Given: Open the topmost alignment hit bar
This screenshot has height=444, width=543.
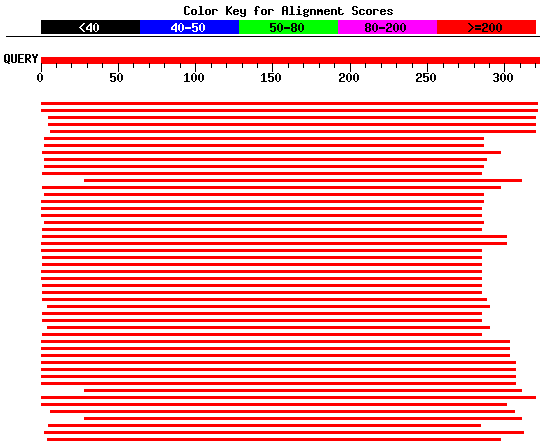Looking at the screenshot, I should click(290, 104).
